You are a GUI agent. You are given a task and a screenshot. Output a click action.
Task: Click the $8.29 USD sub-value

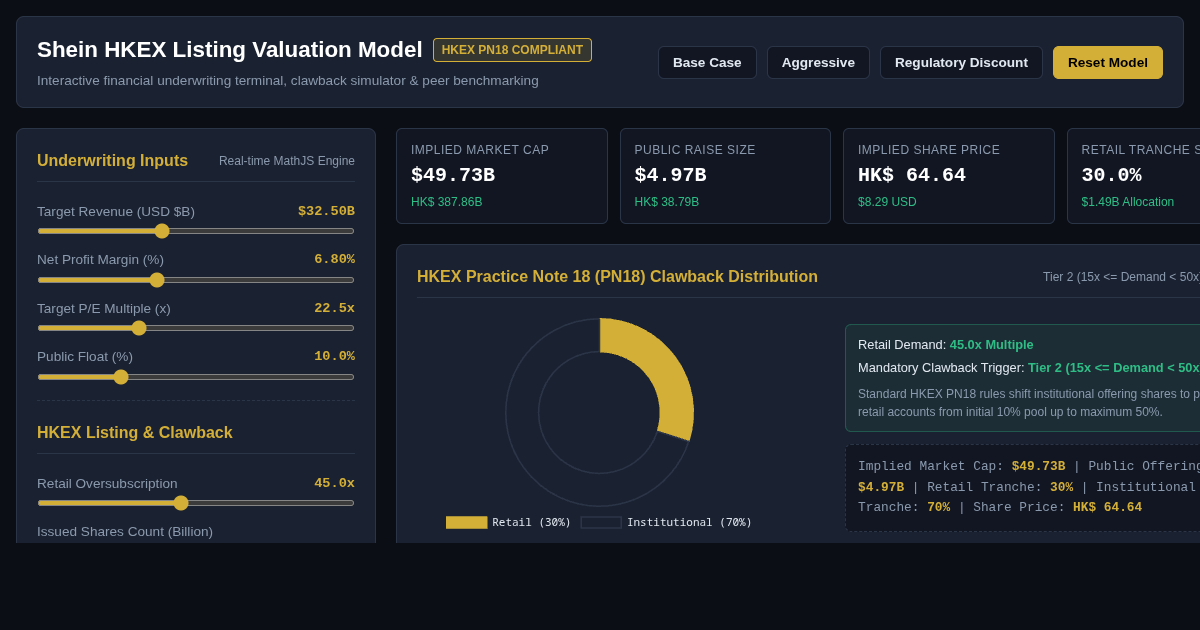pyautogui.click(x=887, y=202)
